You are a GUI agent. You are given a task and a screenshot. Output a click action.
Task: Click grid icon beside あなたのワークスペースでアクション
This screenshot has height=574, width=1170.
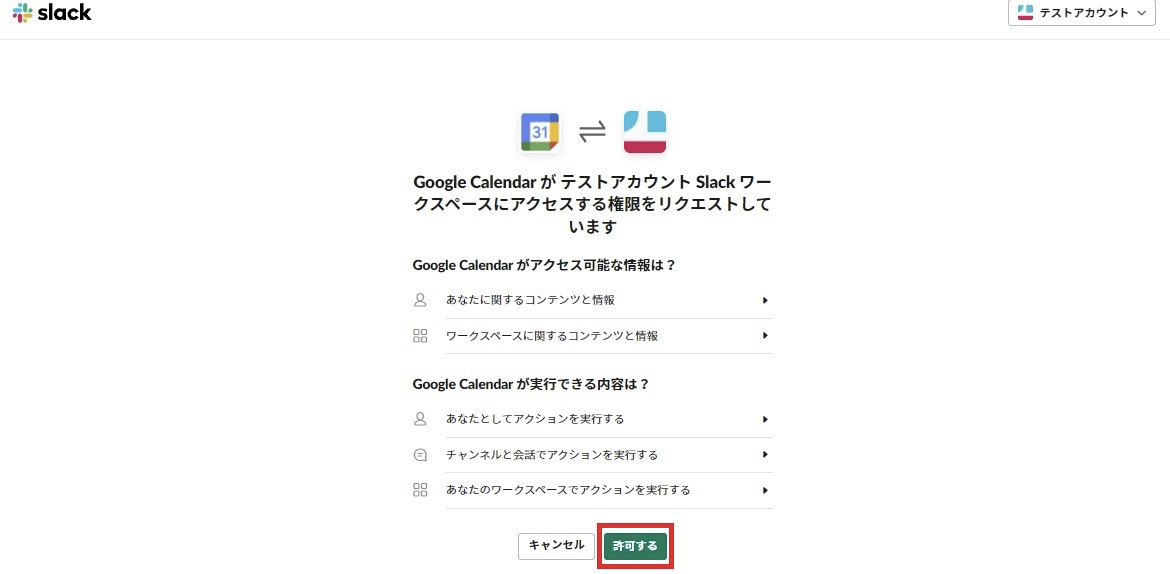(420, 490)
